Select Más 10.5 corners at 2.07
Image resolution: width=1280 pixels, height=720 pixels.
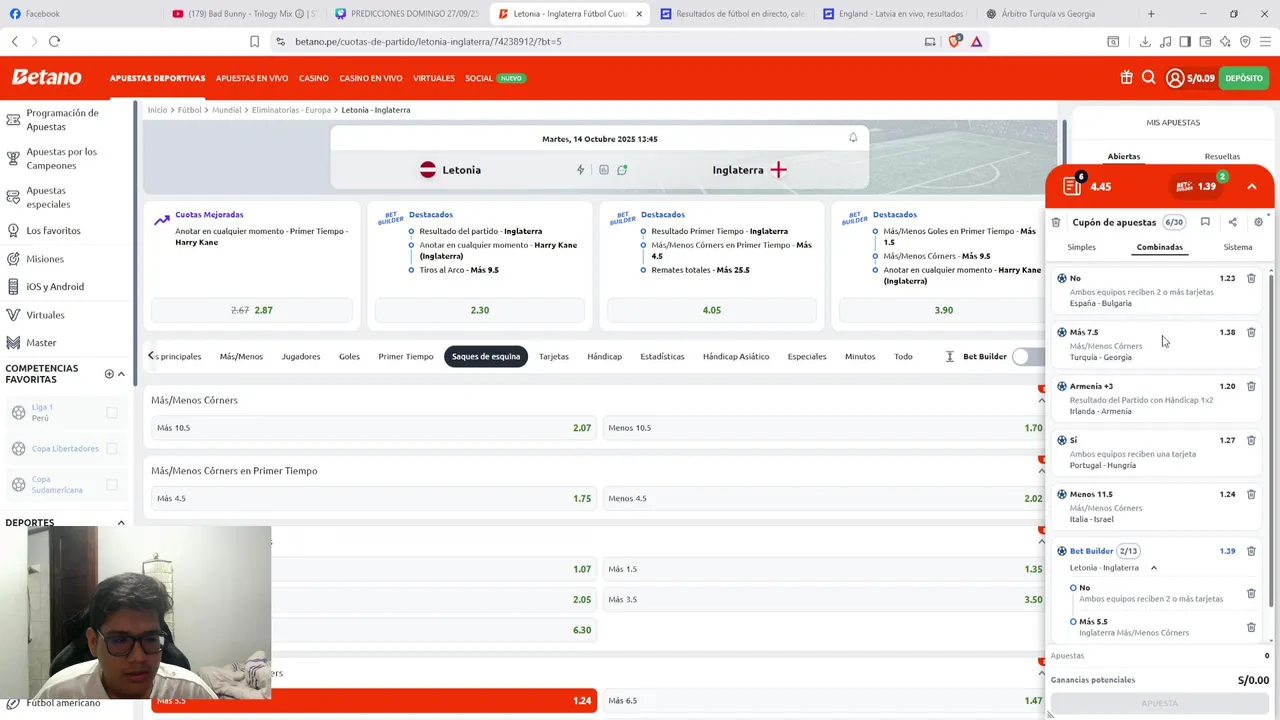(374, 428)
